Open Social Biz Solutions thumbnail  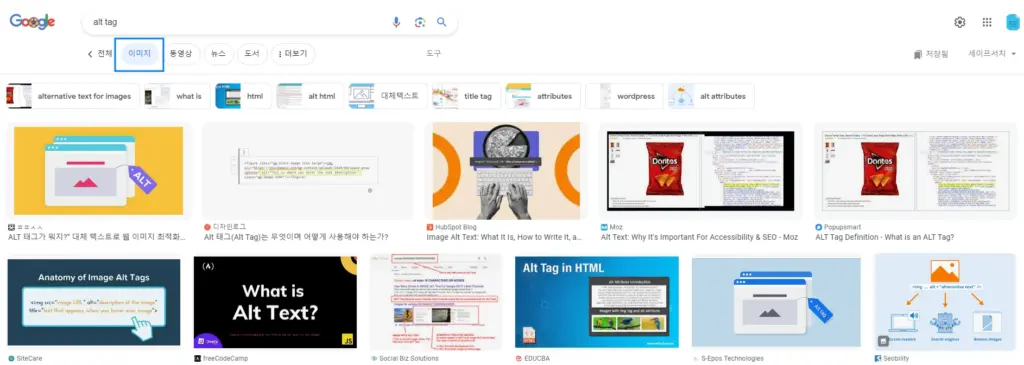tap(436, 302)
